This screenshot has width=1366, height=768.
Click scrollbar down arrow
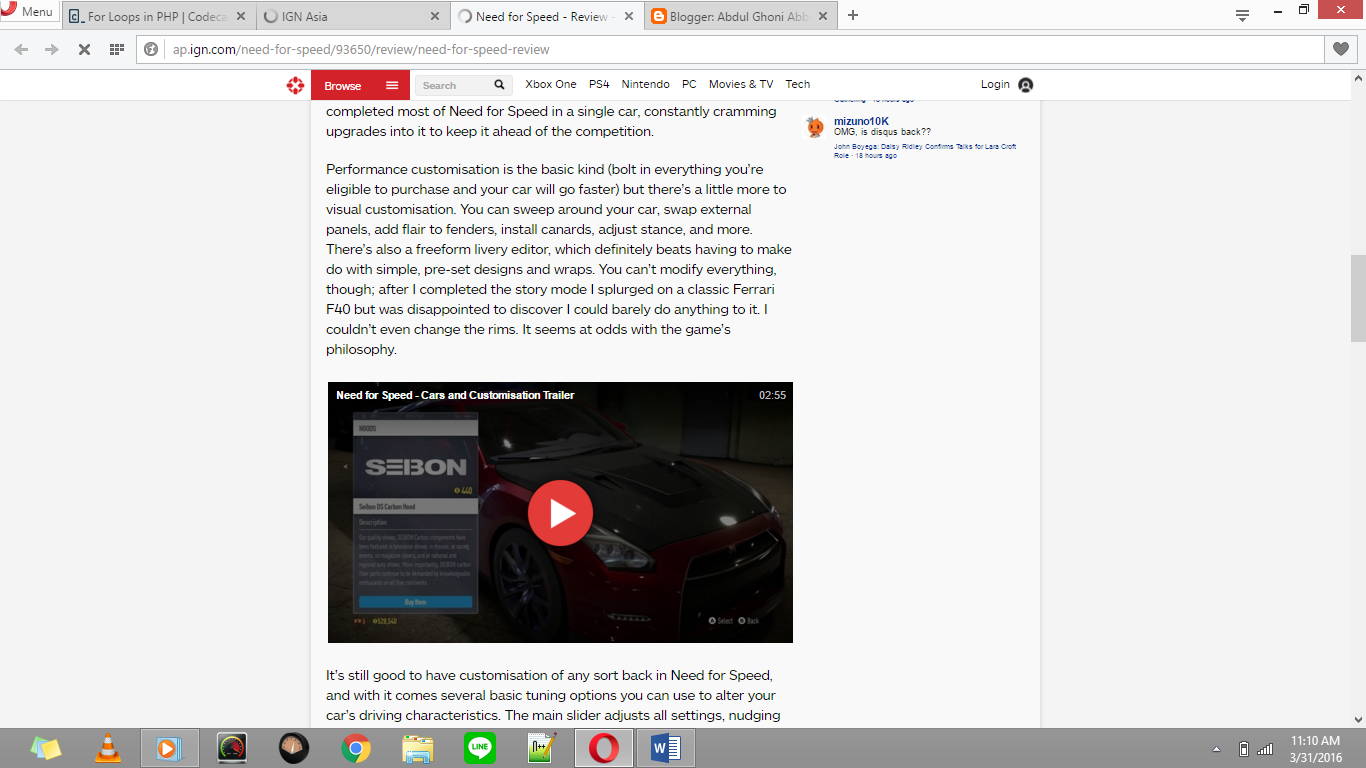click(x=1358, y=719)
